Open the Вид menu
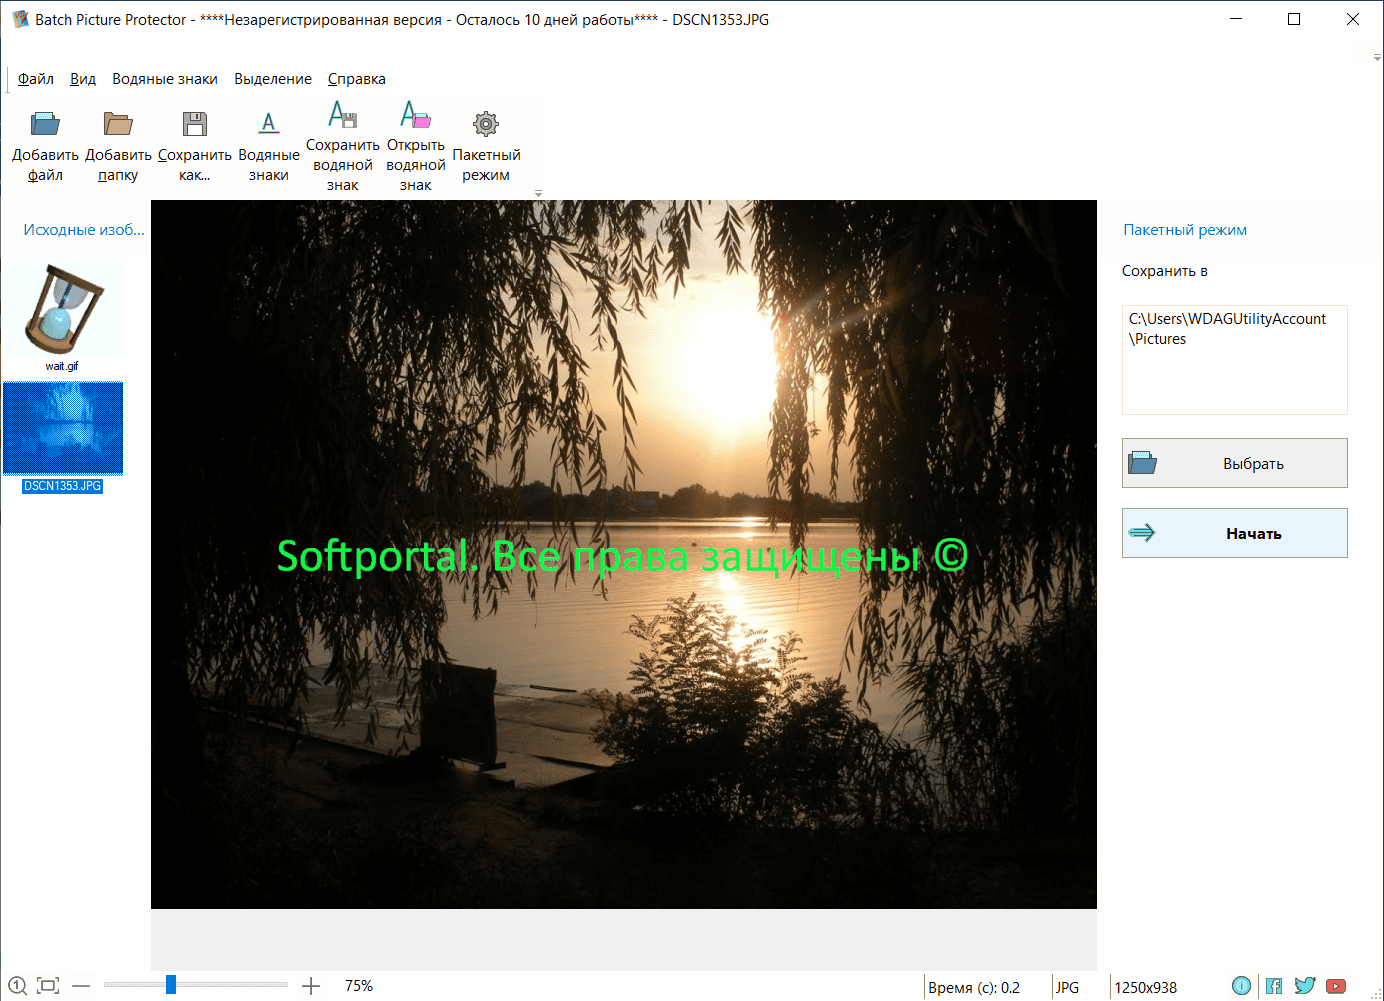The image size is (1384, 1001). tap(83, 79)
